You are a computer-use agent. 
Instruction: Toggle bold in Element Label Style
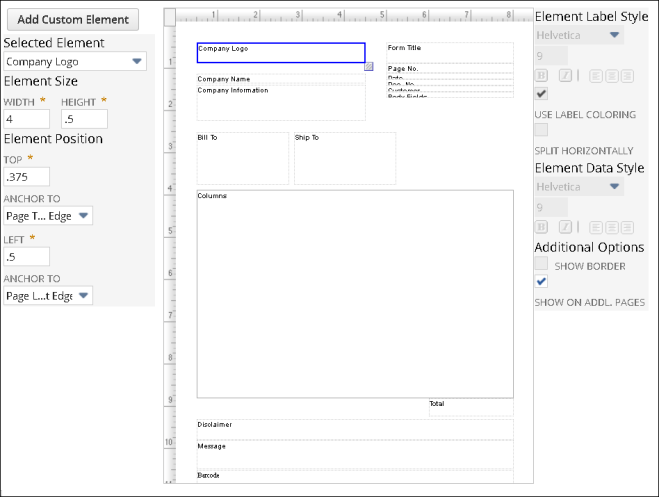(x=542, y=75)
